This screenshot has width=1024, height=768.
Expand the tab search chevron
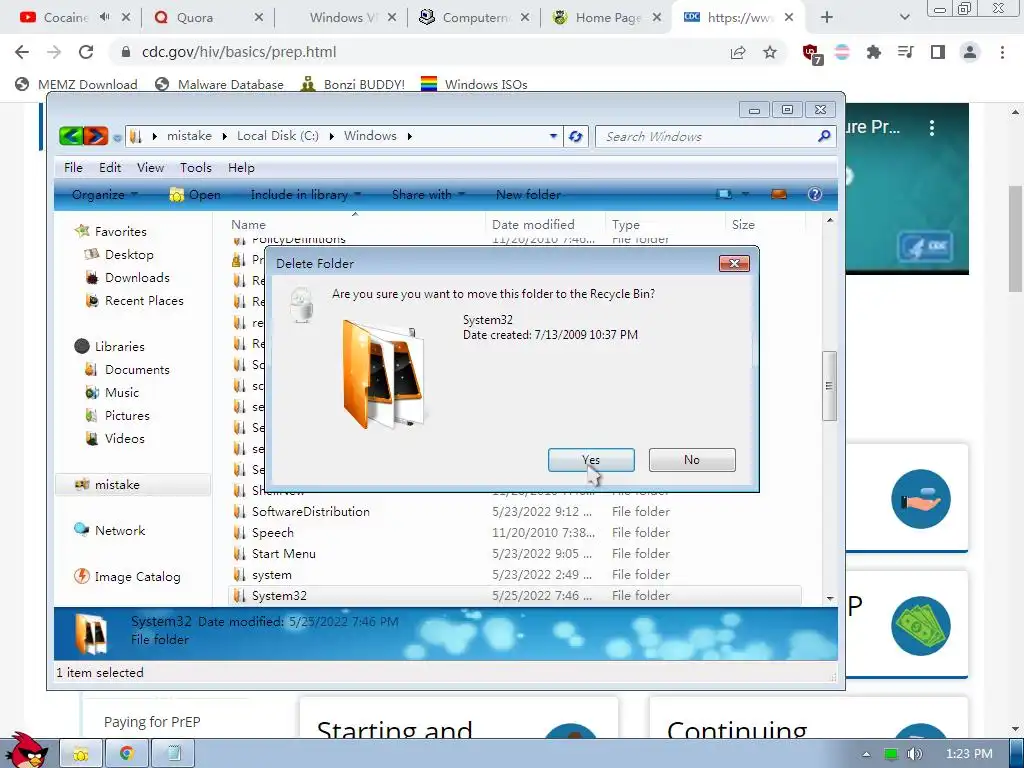pos(904,18)
